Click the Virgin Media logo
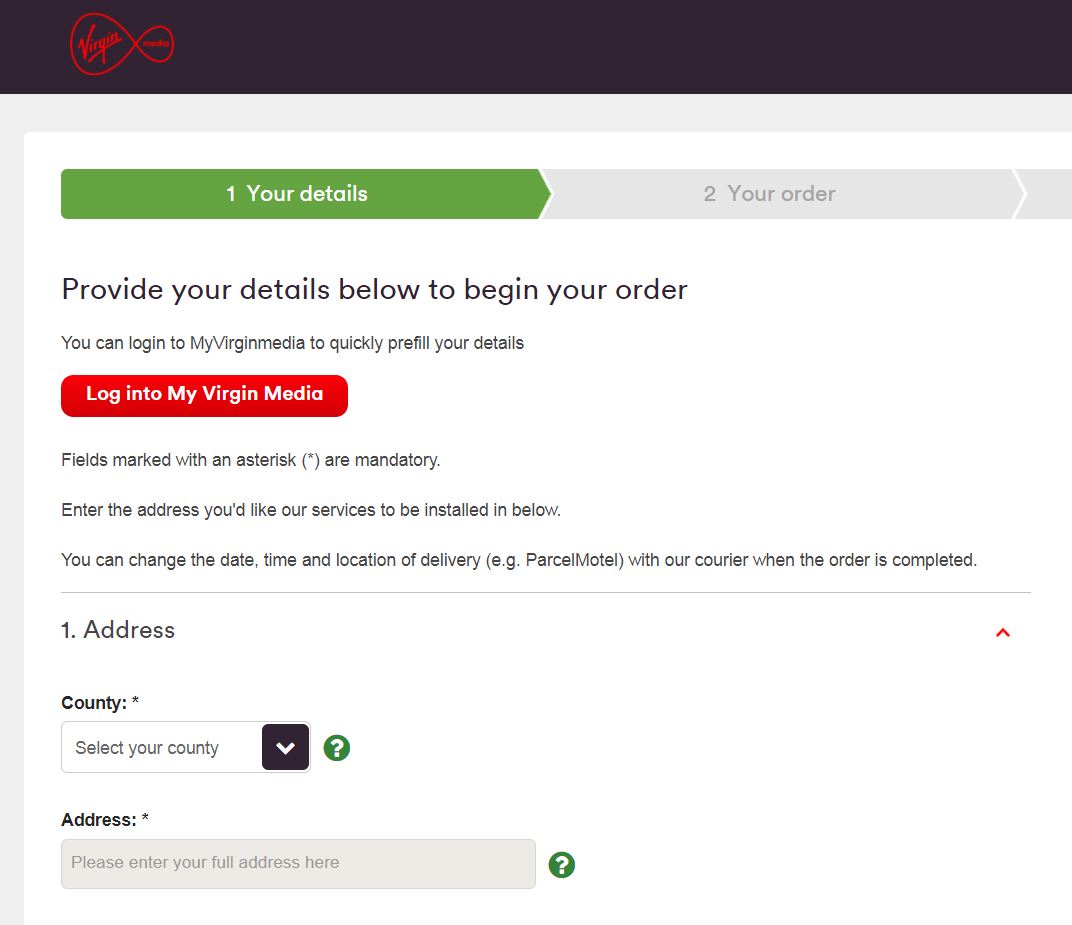1072x925 pixels. [x=120, y=44]
